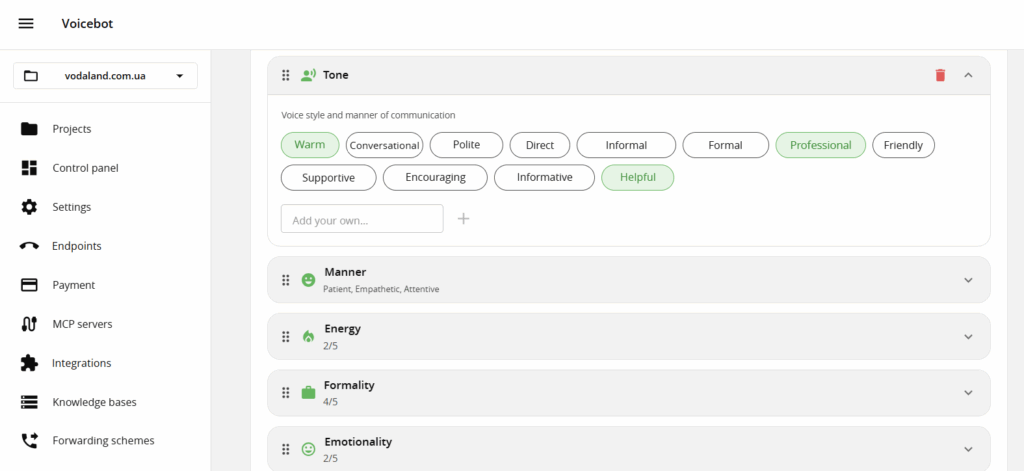Select the Encouraging tone chip

(x=436, y=178)
